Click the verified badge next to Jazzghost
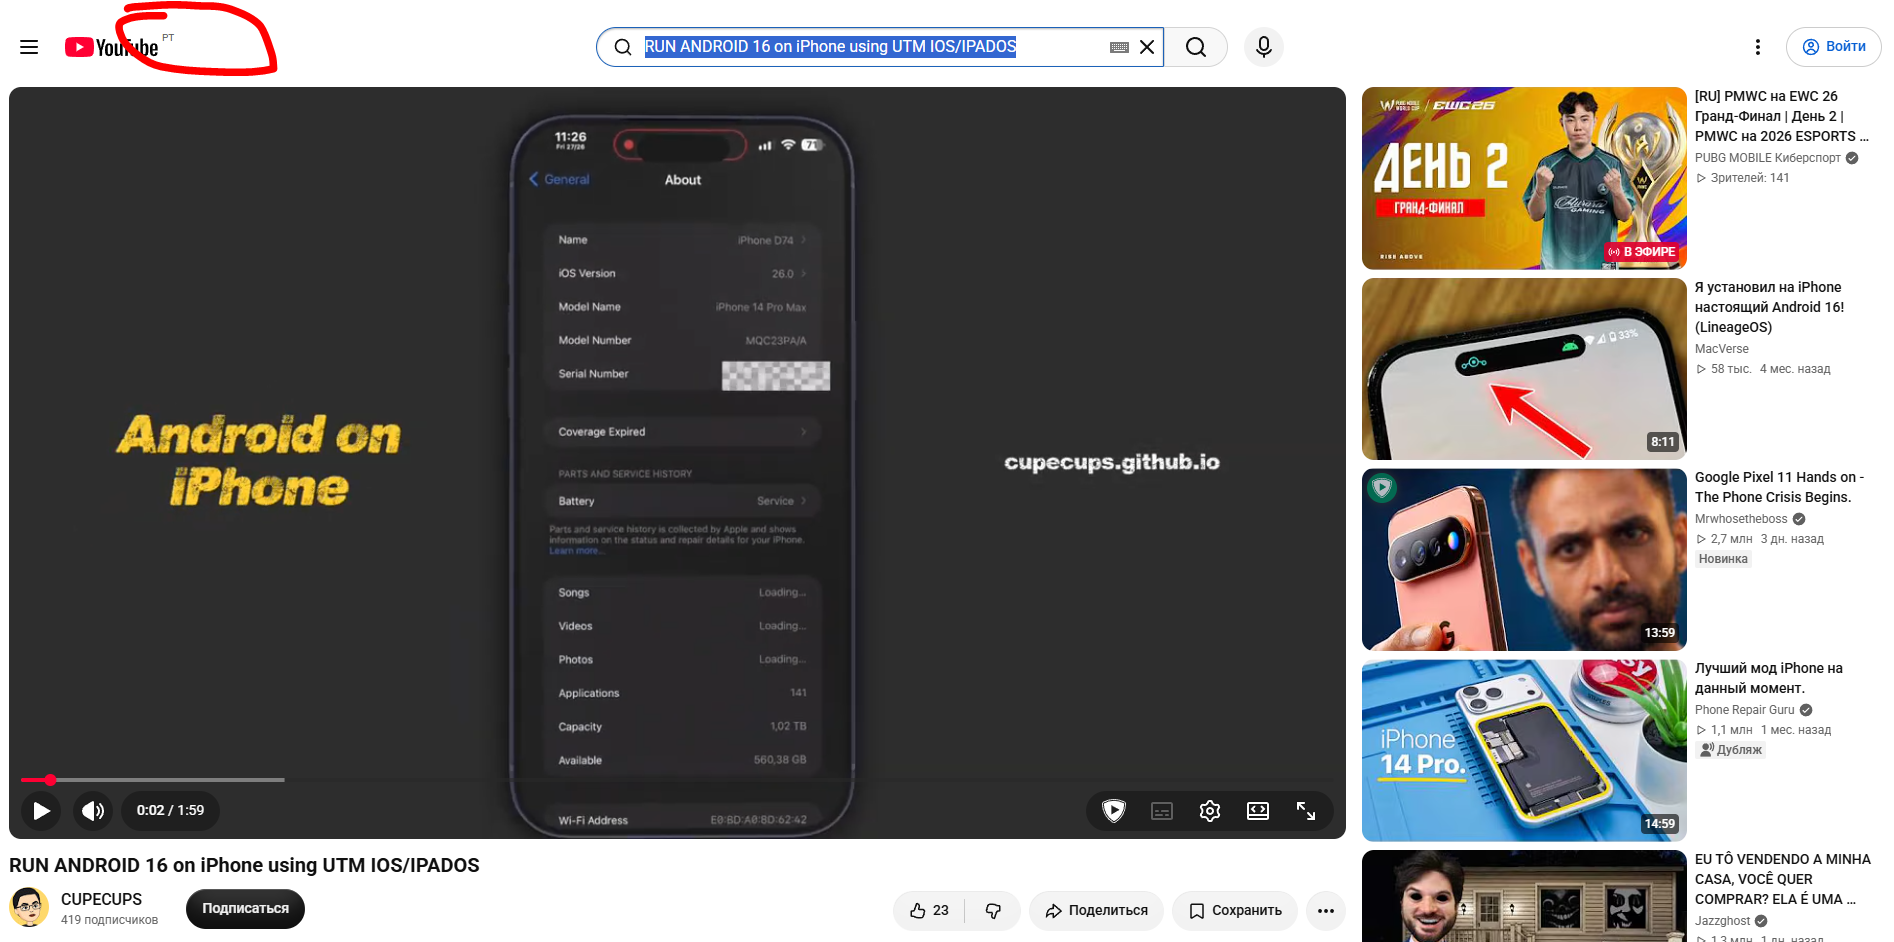This screenshot has height=942, width=1894. click(1761, 921)
